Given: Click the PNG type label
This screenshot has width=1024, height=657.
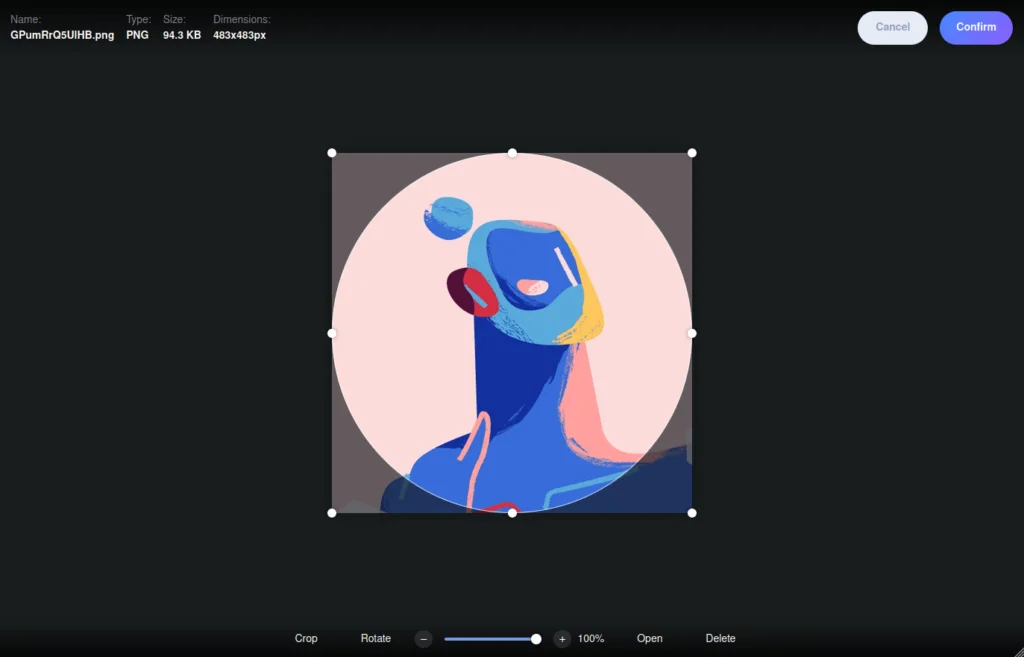Looking at the screenshot, I should (136, 33).
